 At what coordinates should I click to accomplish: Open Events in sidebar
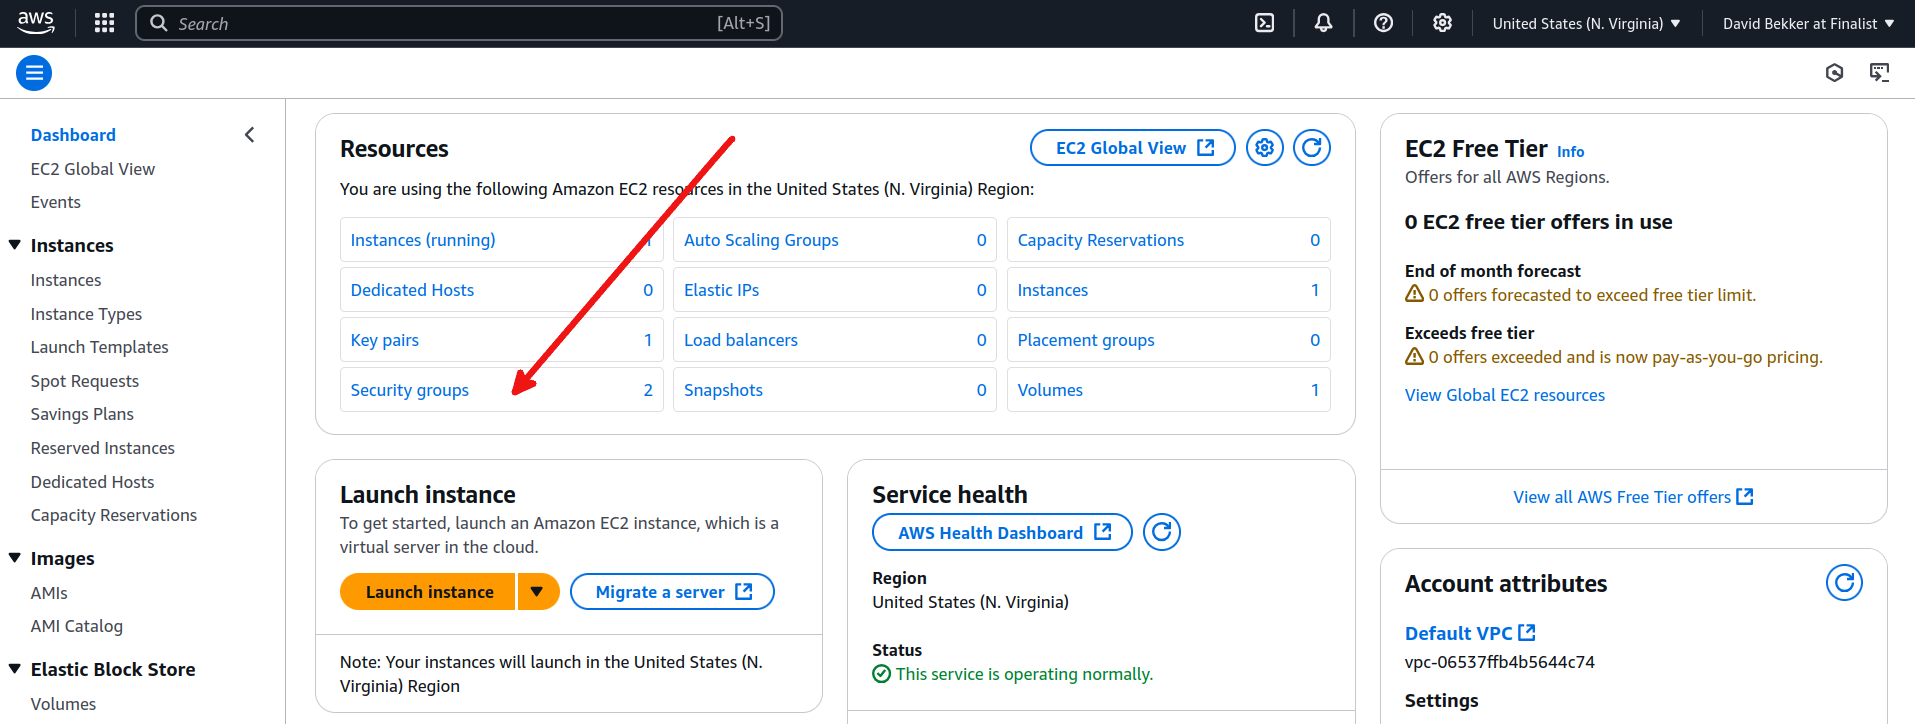point(56,202)
